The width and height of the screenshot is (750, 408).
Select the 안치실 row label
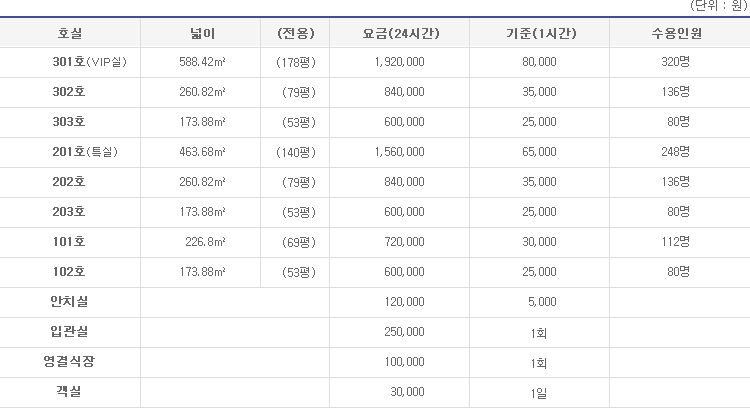(x=69, y=302)
